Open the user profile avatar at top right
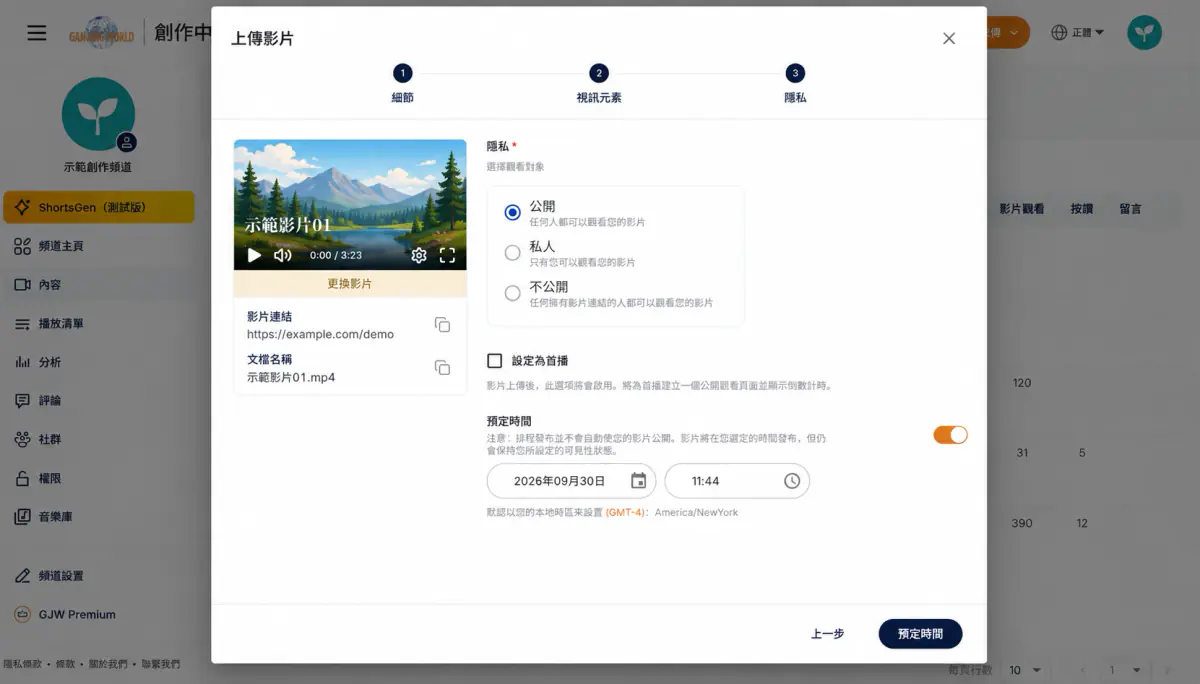The image size is (1200, 684). click(1145, 33)
